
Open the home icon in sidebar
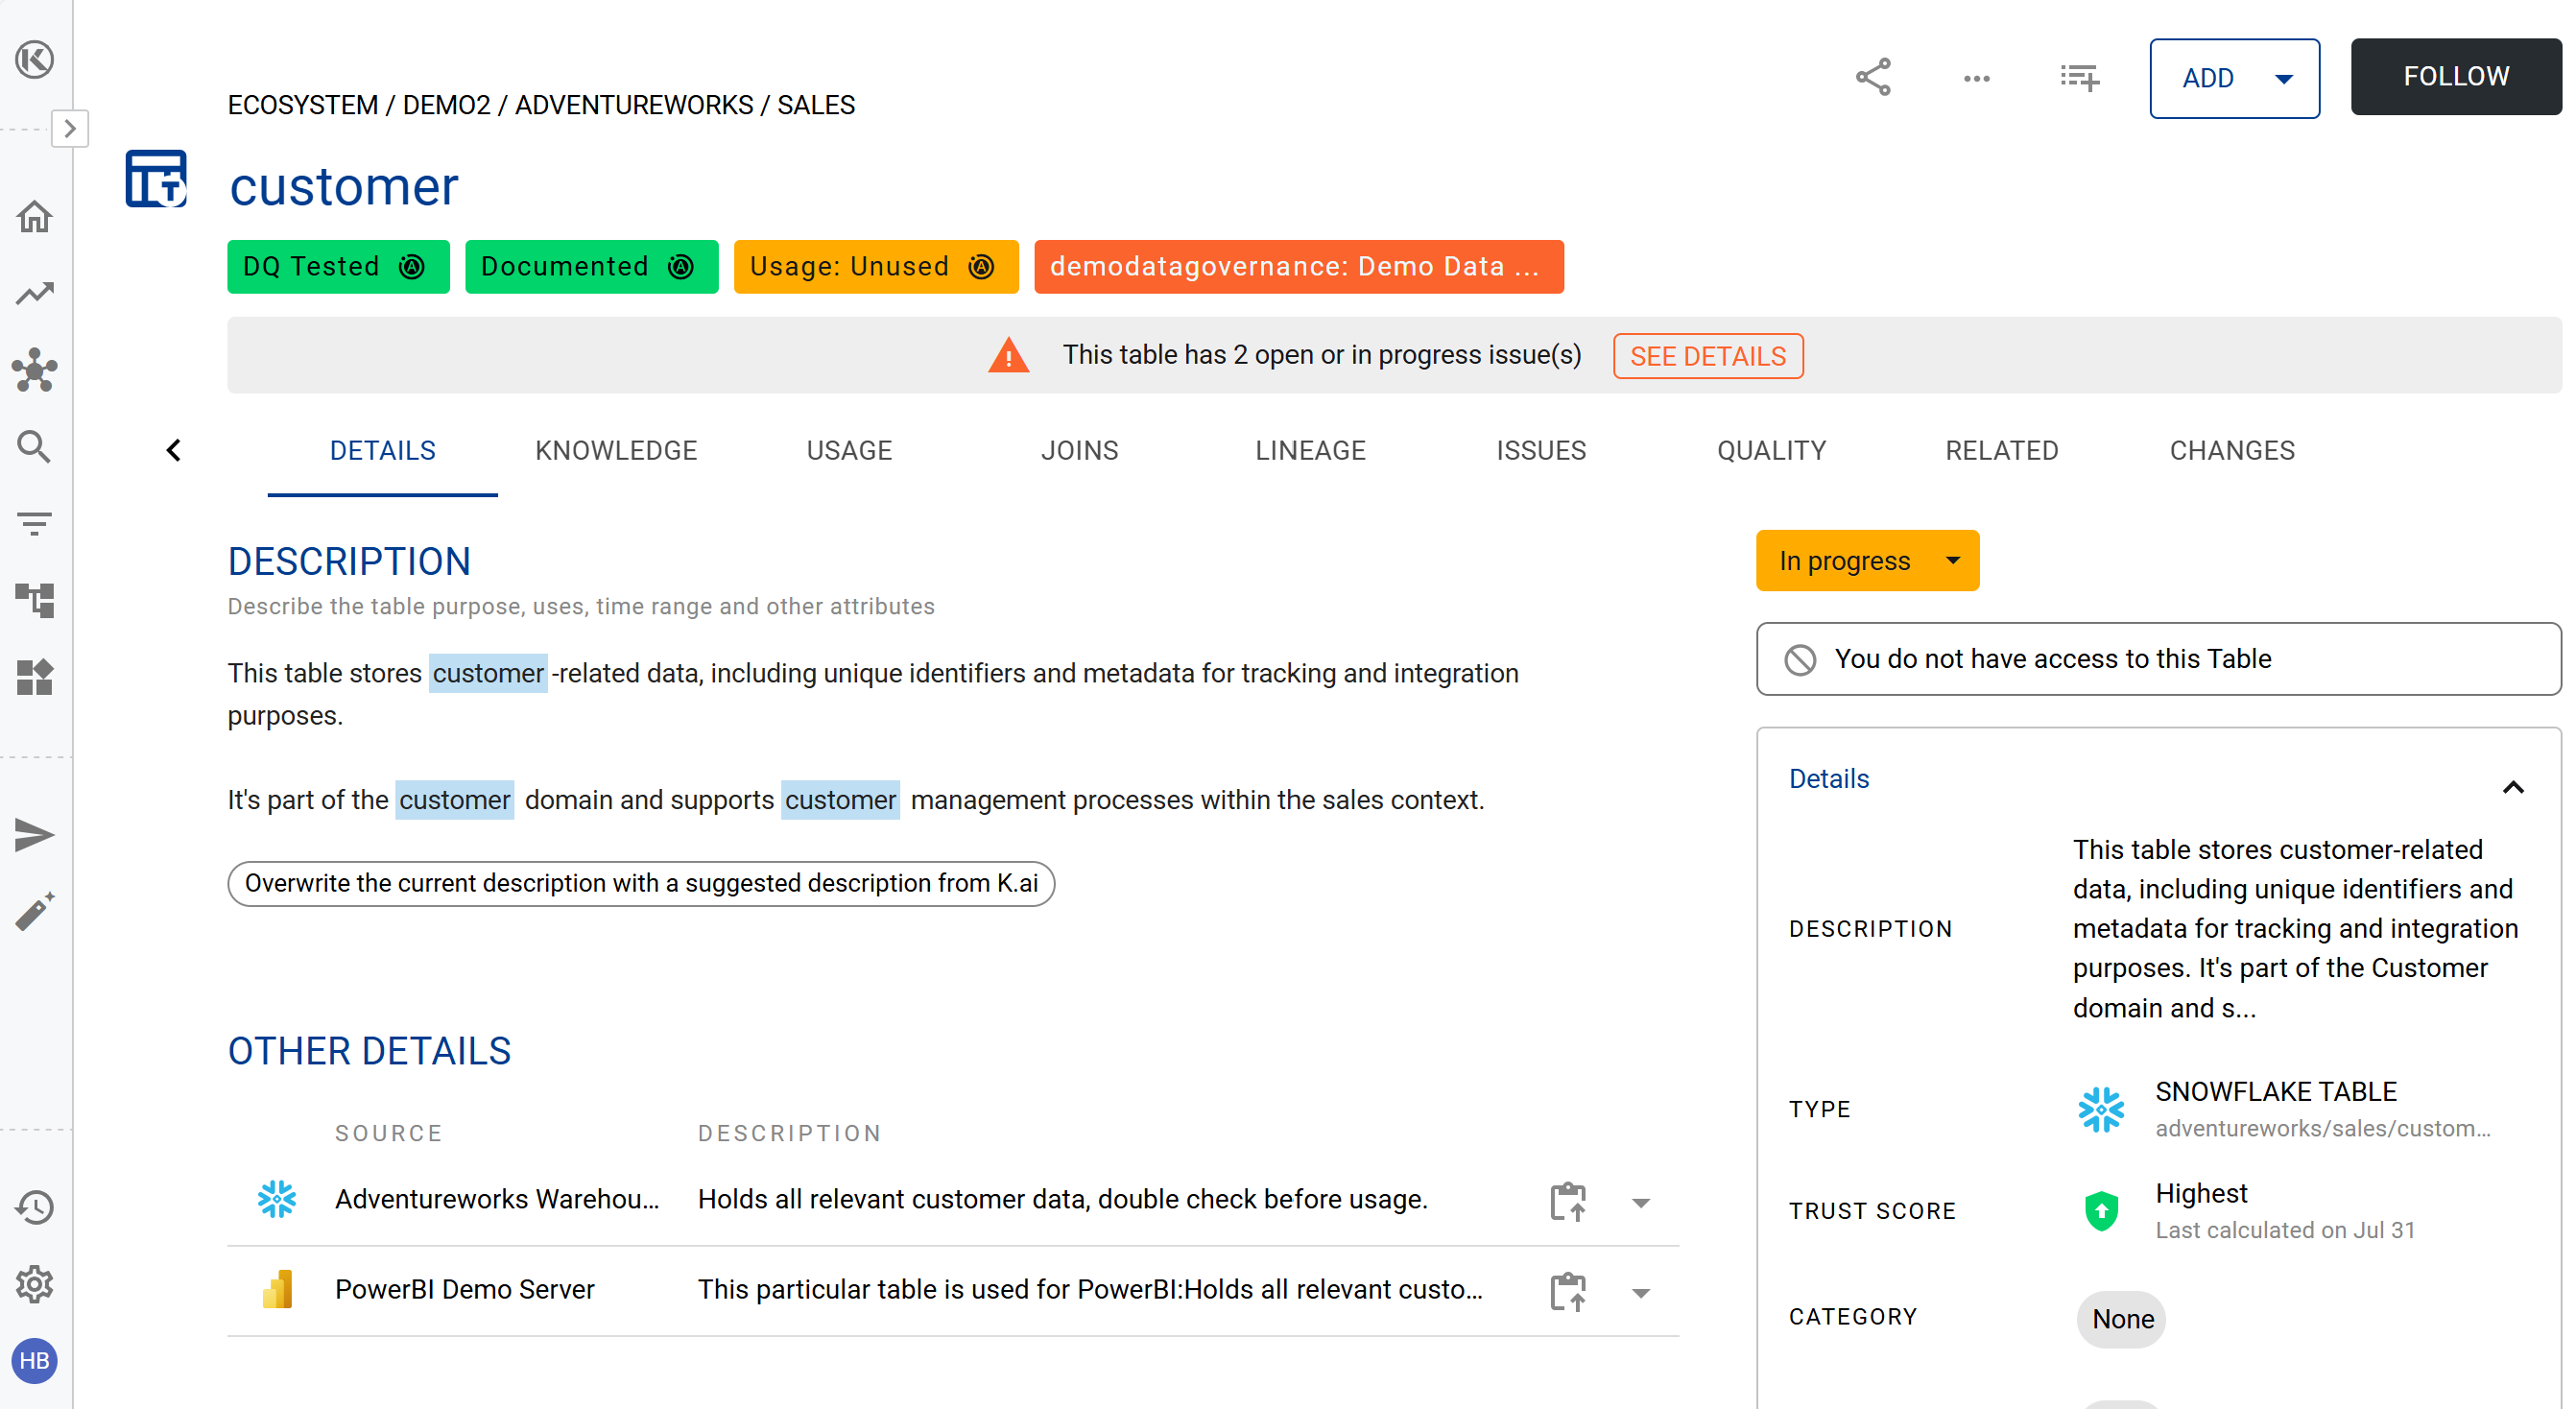(x=35, y=216)
